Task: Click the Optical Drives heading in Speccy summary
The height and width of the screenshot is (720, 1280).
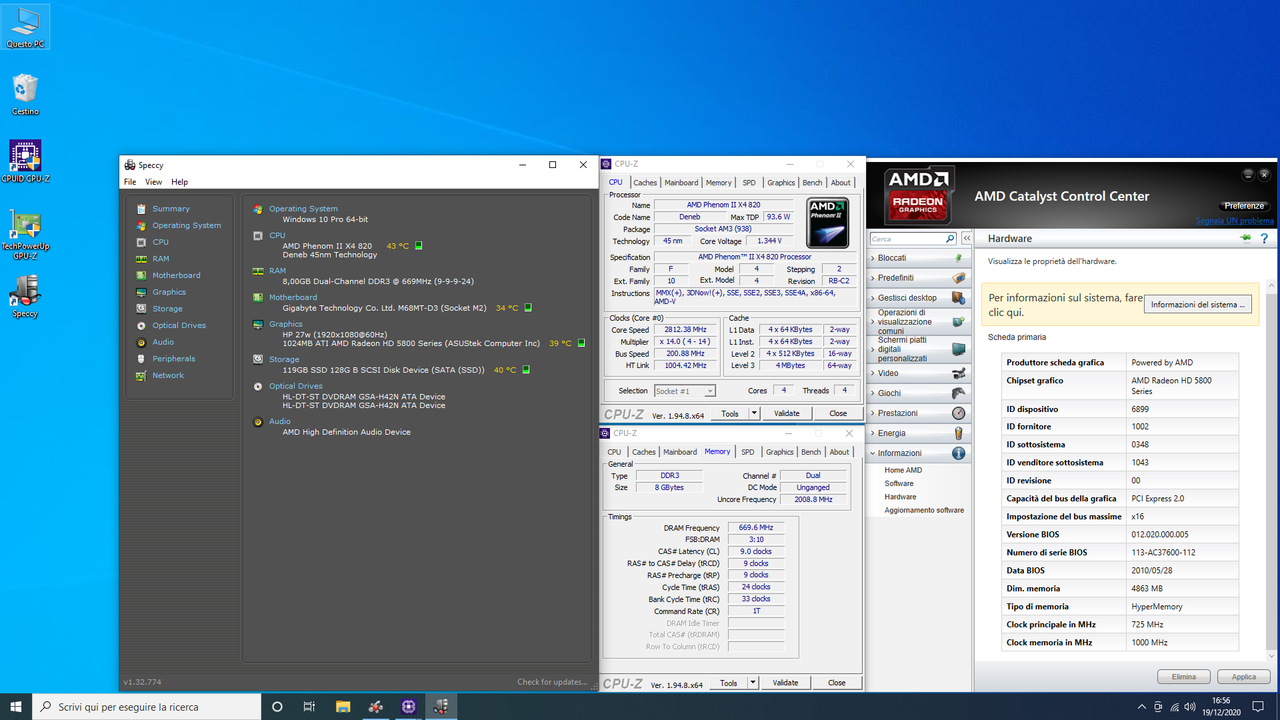Action: pyautogui.click(x=296, y=385)
